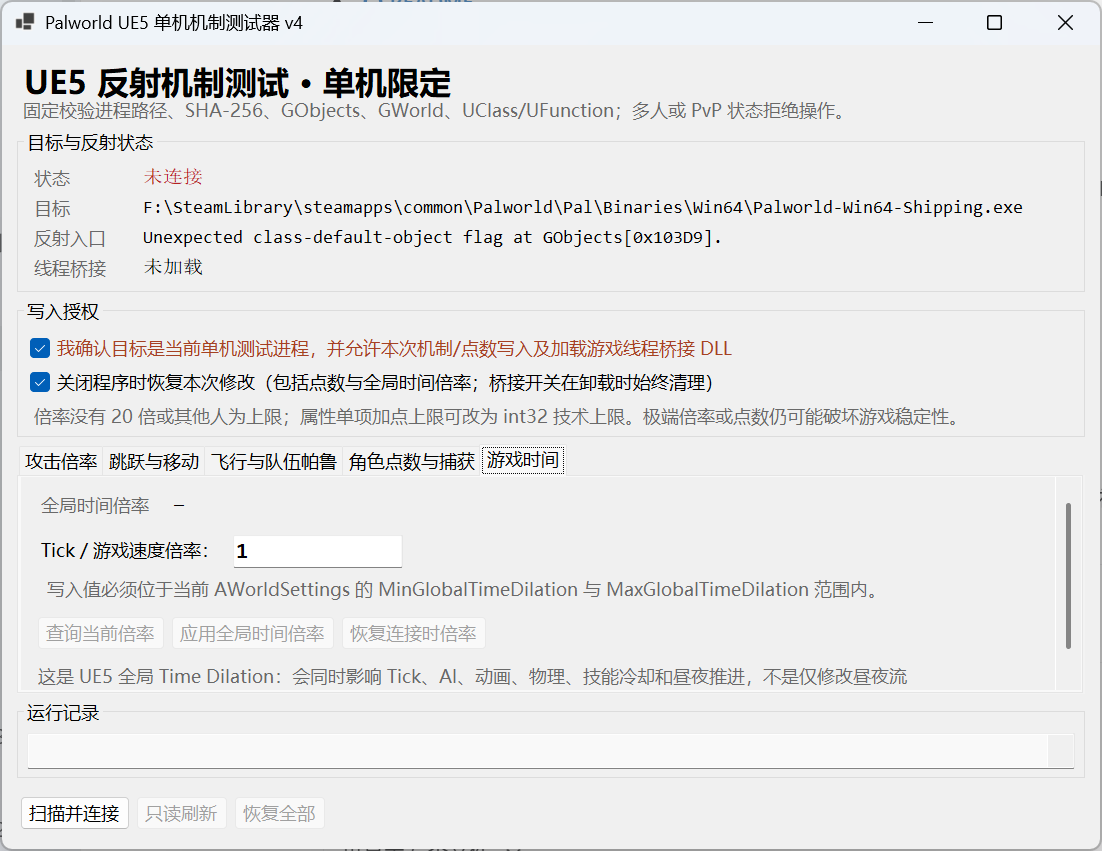Focus the Tick / 游戏速度倍率 input field

[x=318, y=552]
